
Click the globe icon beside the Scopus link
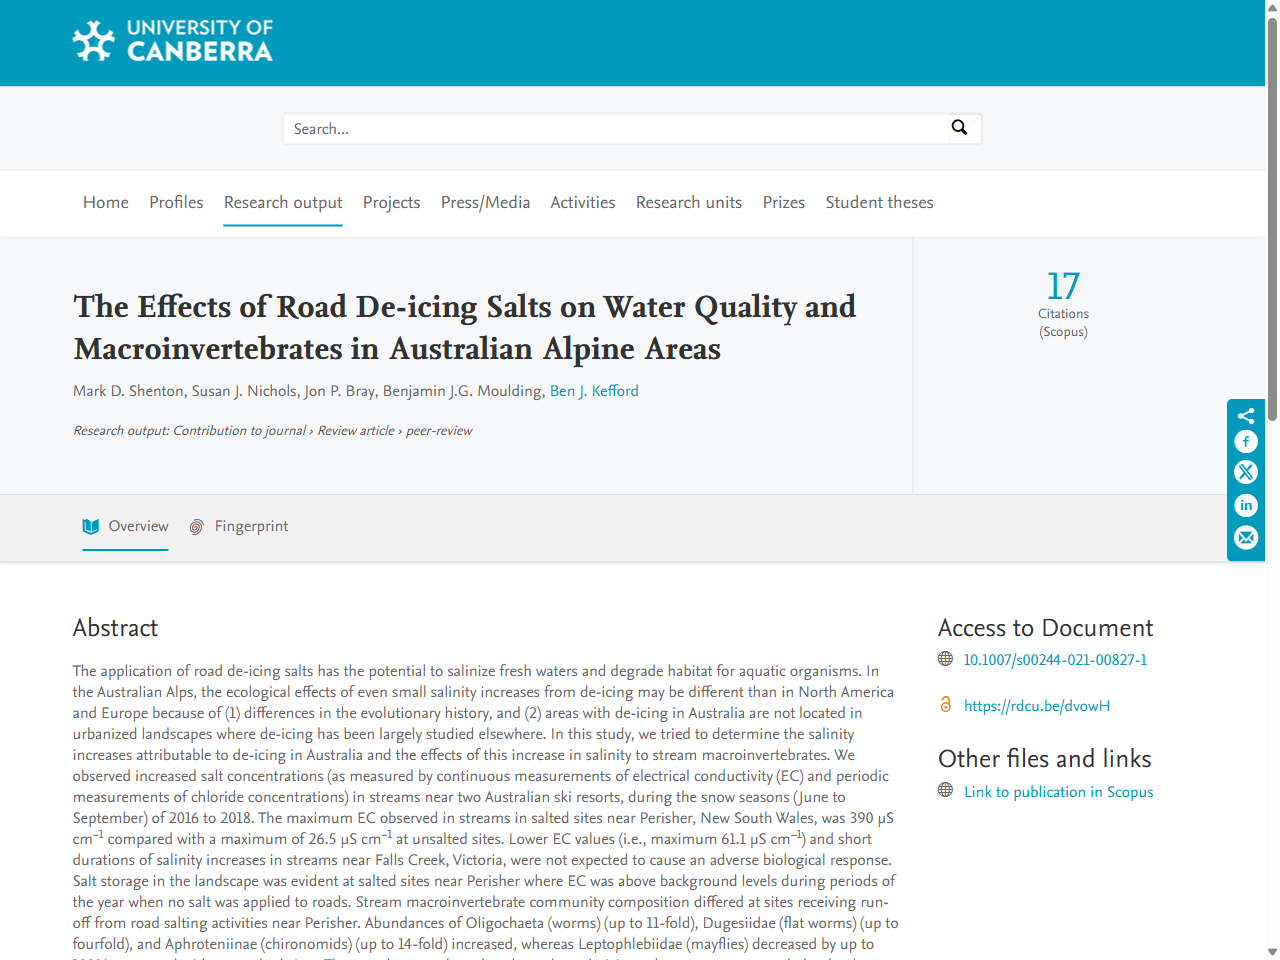pyautogui.click(x=945, y=789)
